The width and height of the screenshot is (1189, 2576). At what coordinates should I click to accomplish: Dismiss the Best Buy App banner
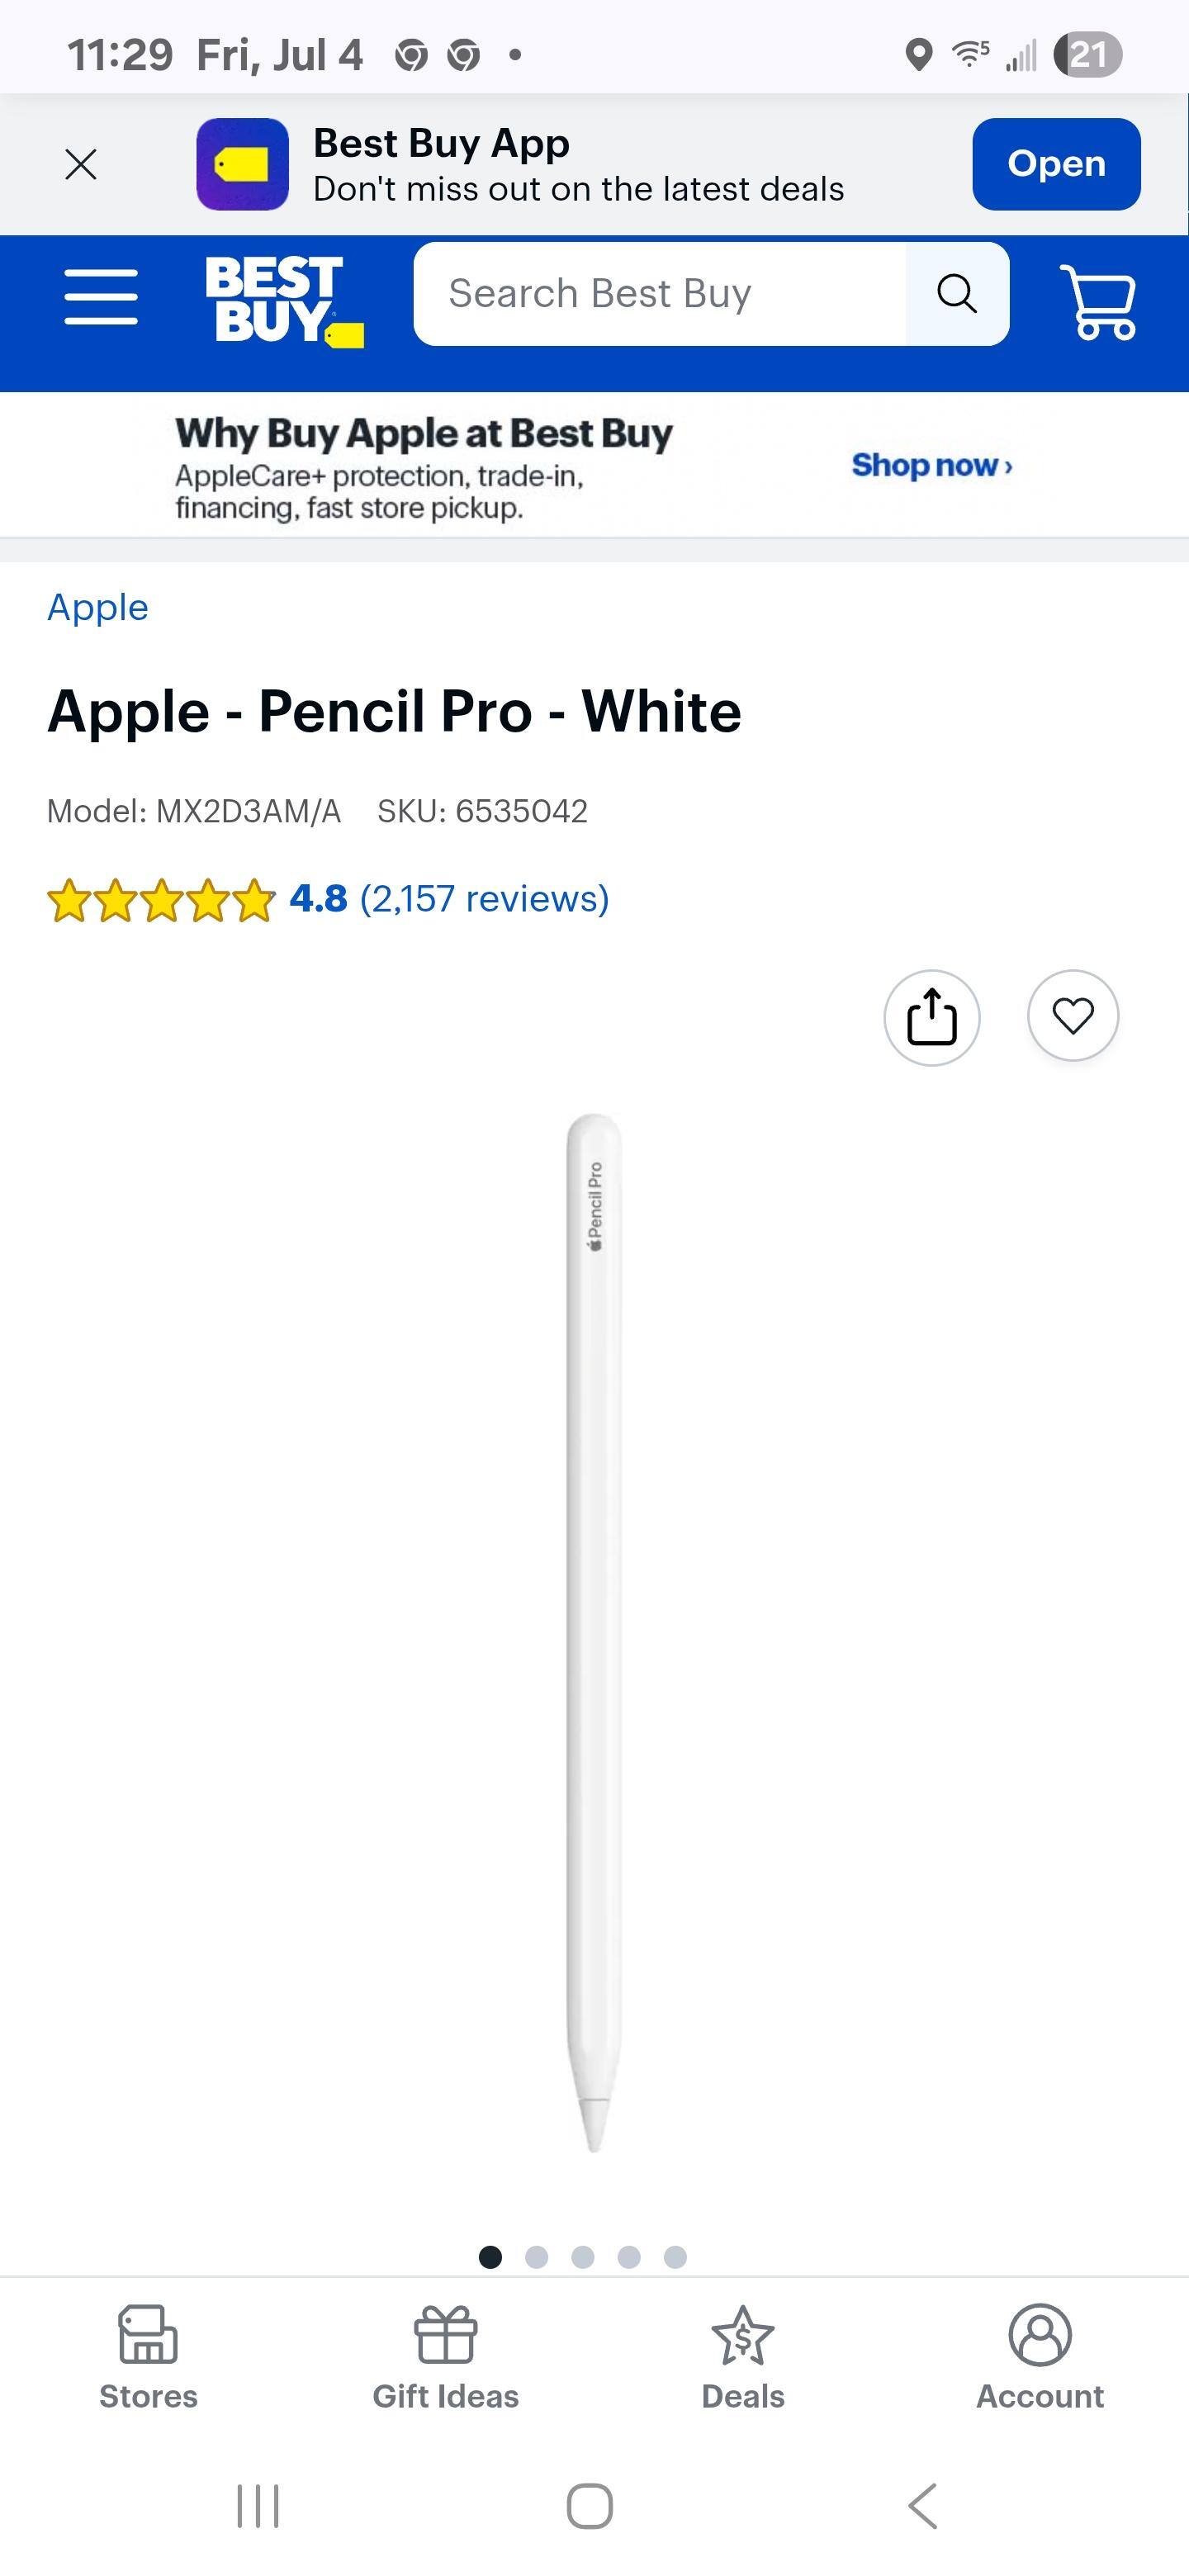(x=81, y=164)
